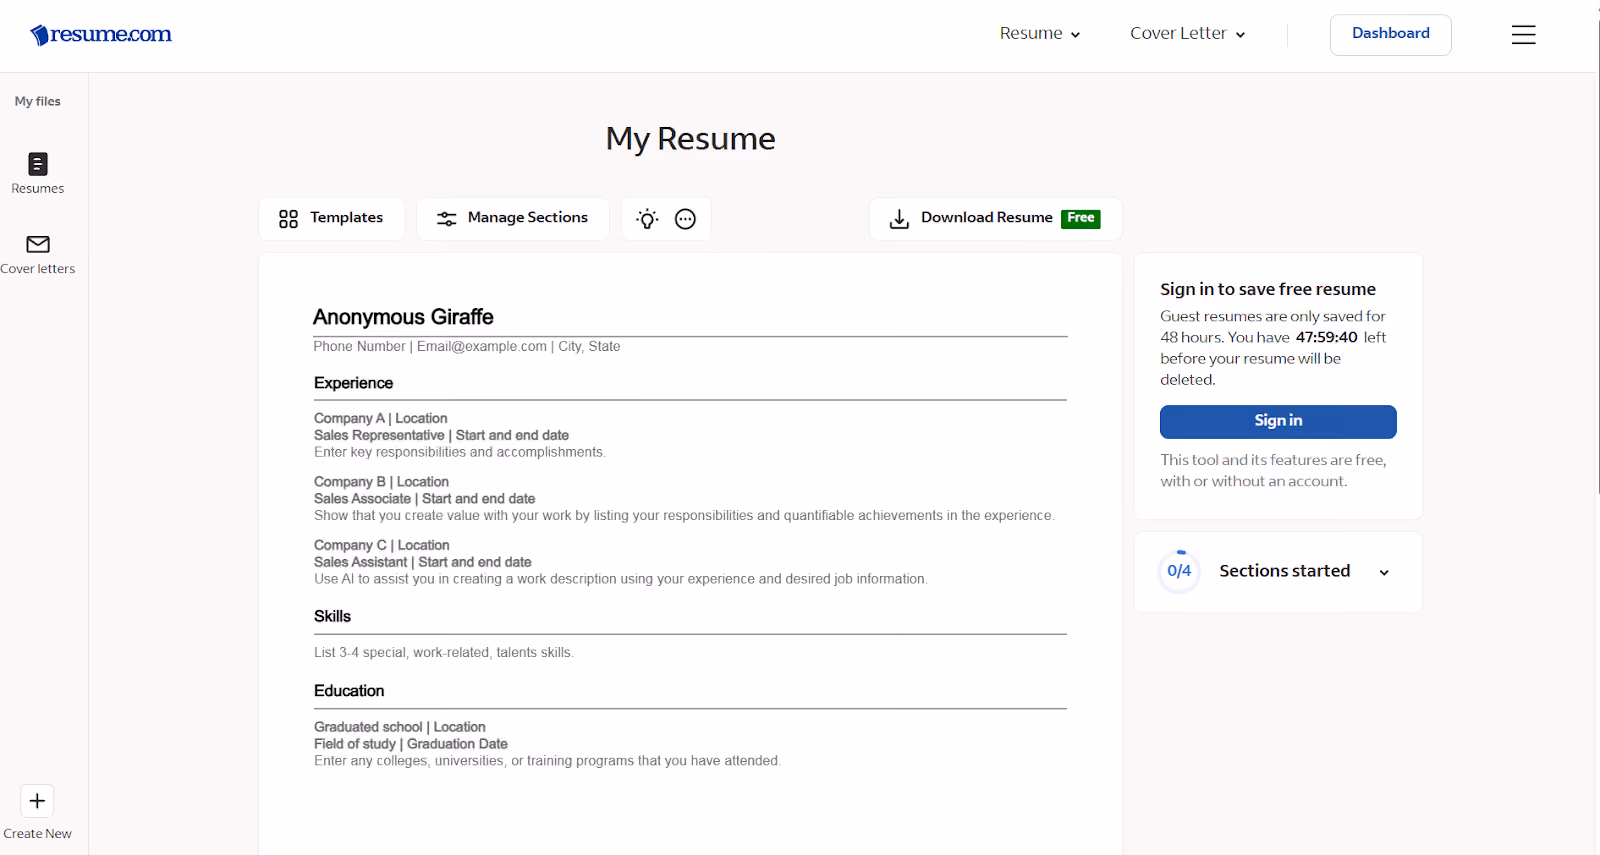Click the Create New plus icon
The height and width of the screenshot is (855, 1600).
pyautogui.click(x=37, y=801)
